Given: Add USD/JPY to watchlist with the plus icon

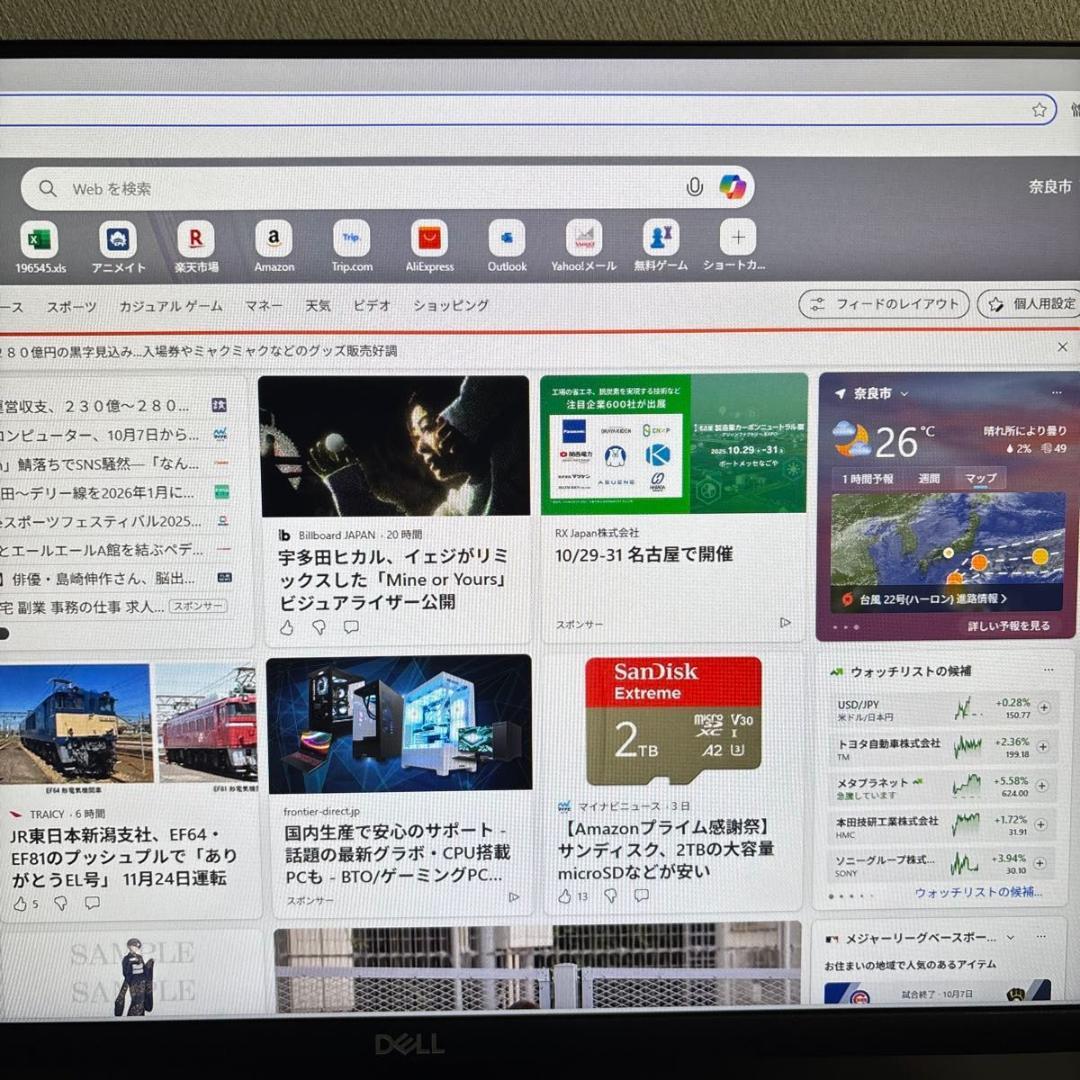Looking at the screenshot, I should click(x=1043, y=710).
